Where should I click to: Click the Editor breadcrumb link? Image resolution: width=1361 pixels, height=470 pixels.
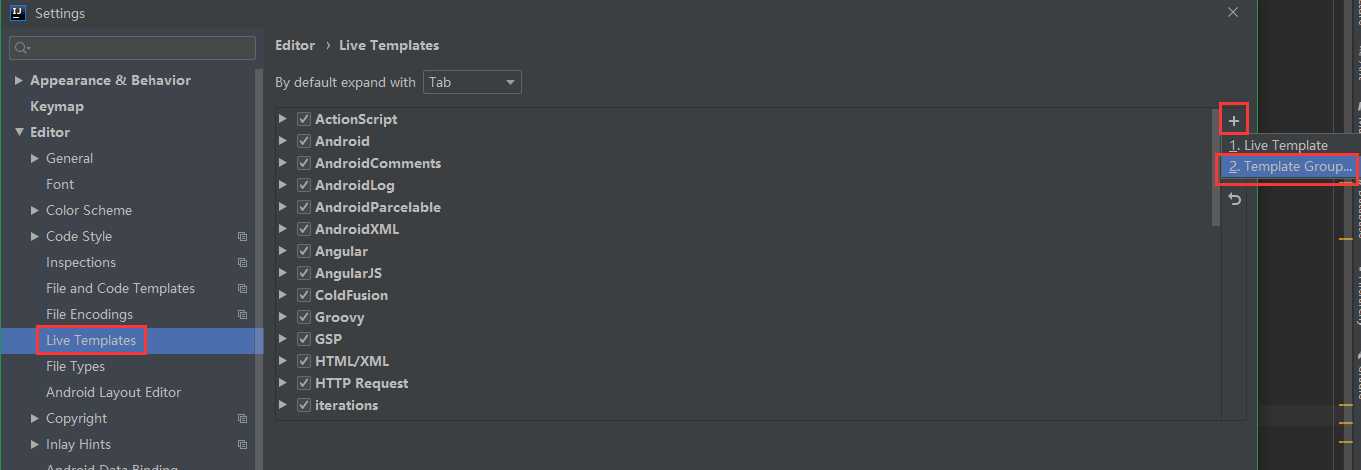coord(295,45)
